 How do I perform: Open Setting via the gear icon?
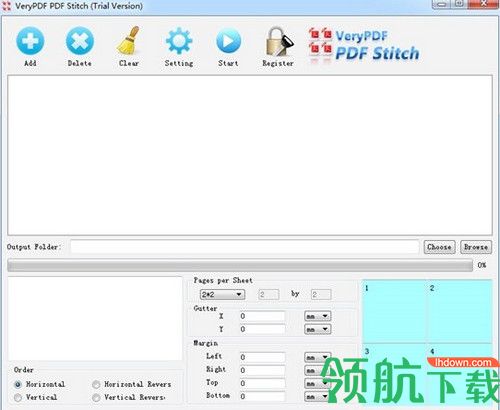point(179,41)
